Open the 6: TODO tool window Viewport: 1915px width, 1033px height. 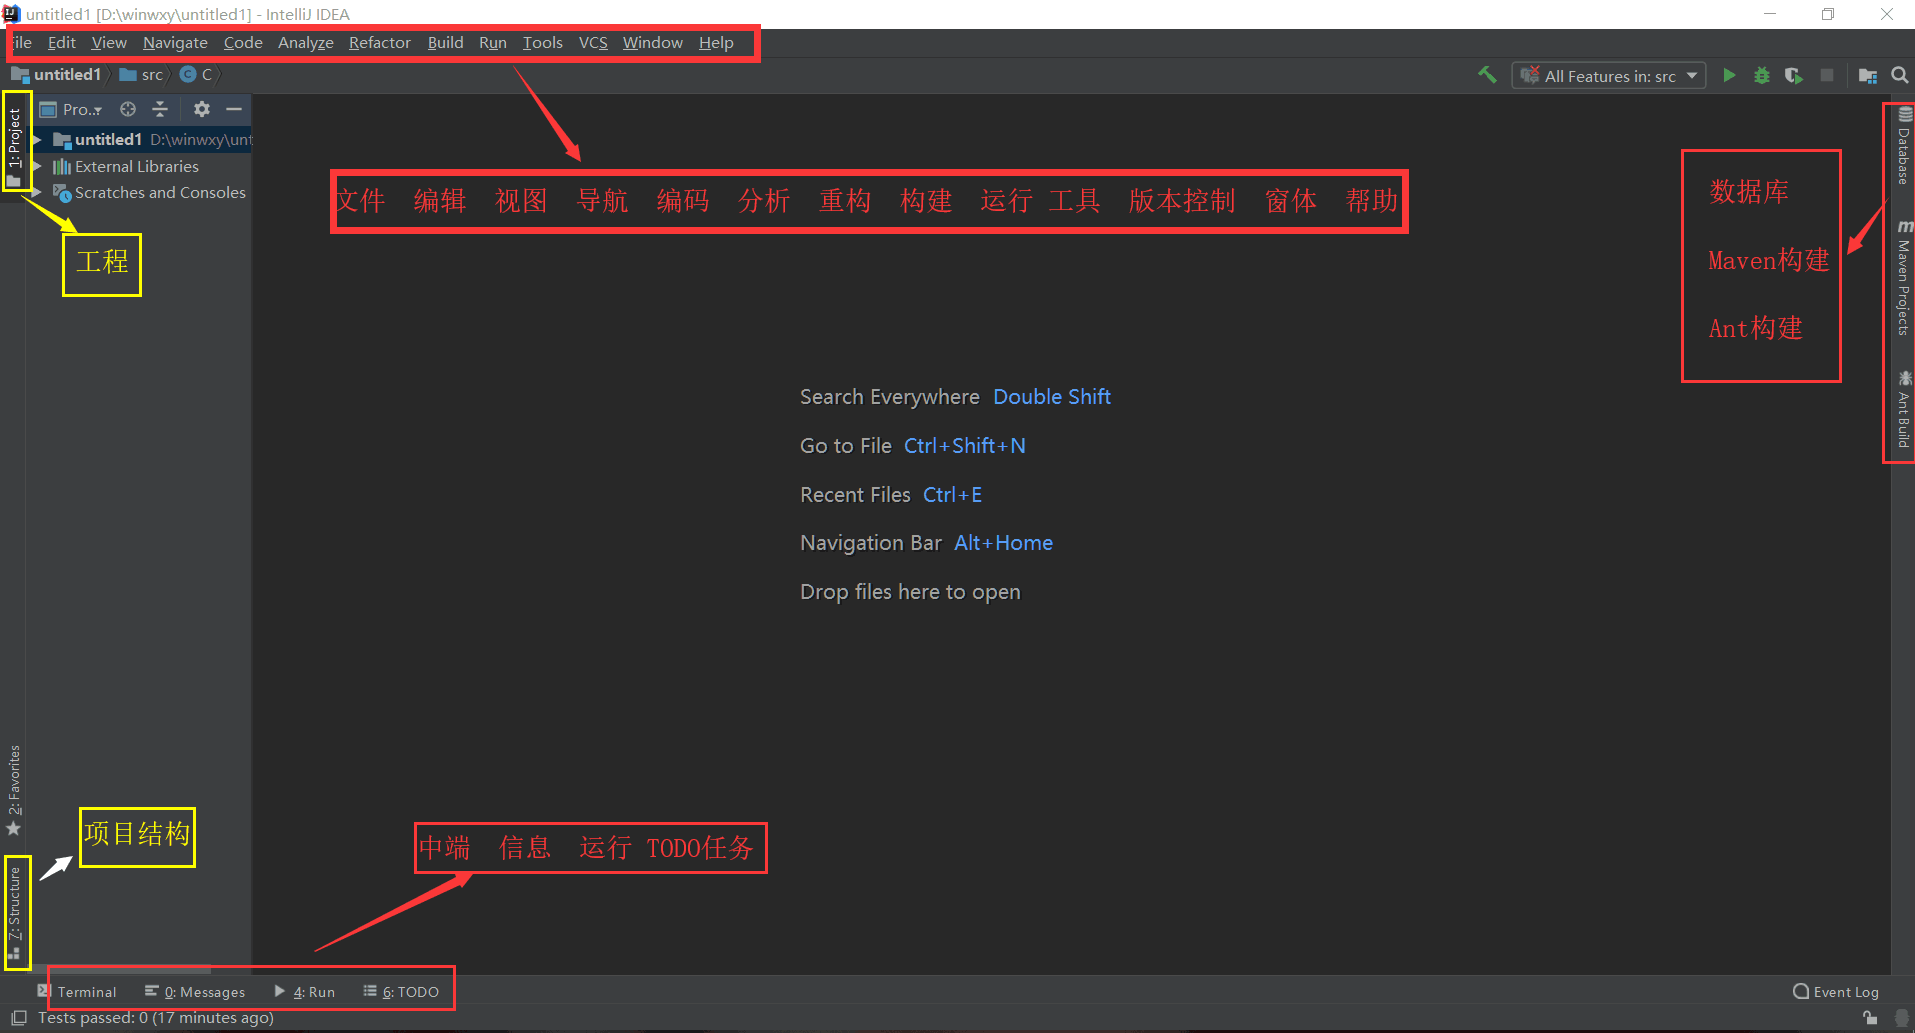pyautogui.click(x=401, y=992)
